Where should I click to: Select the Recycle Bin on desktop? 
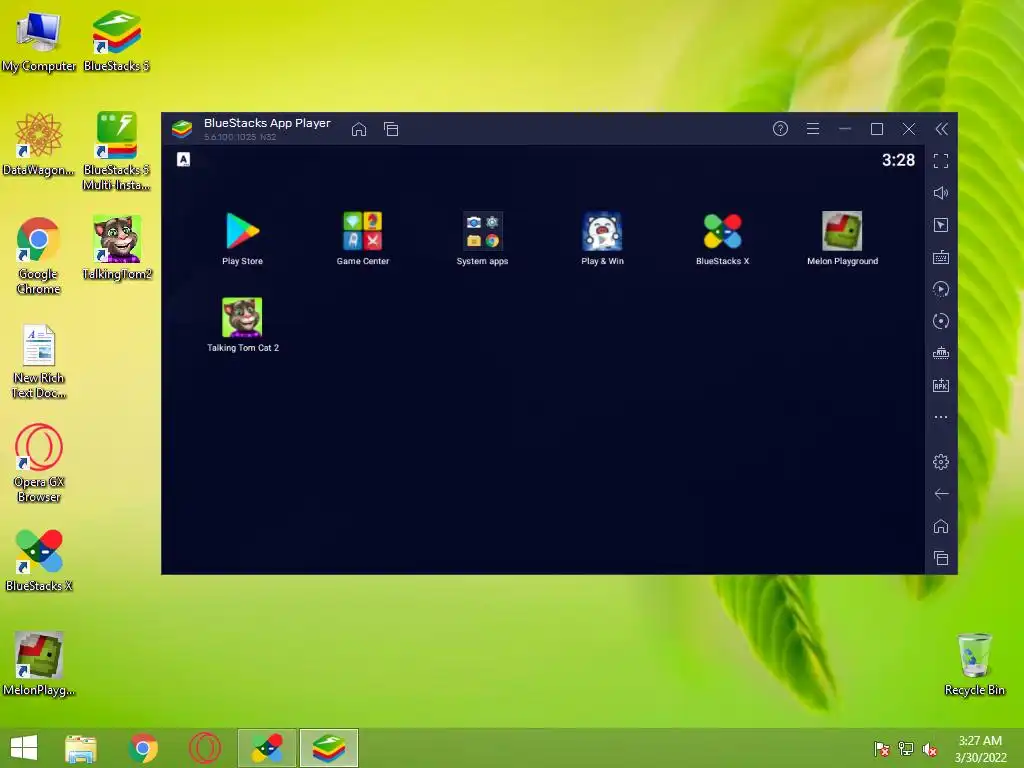coord(974,664)
